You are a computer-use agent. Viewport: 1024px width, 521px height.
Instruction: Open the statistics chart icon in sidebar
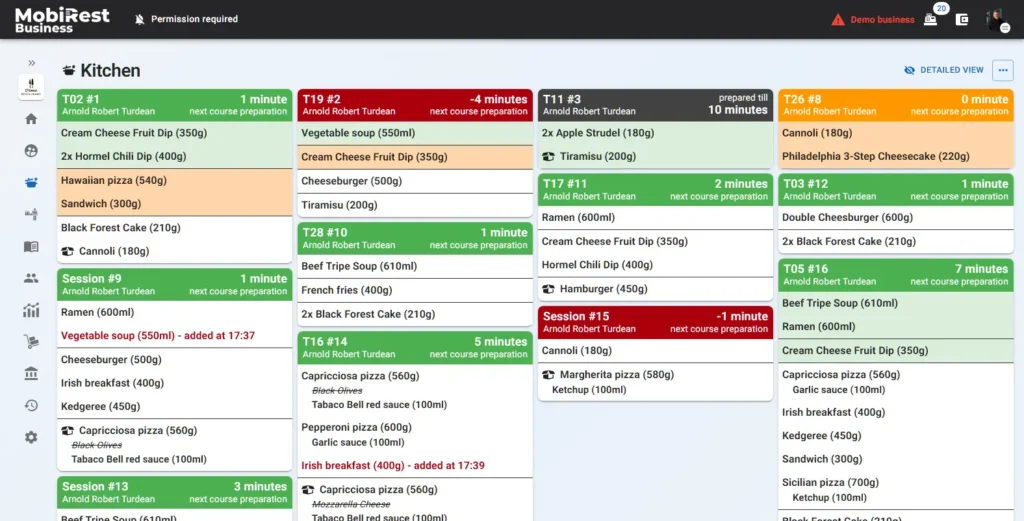click(31, 310)
